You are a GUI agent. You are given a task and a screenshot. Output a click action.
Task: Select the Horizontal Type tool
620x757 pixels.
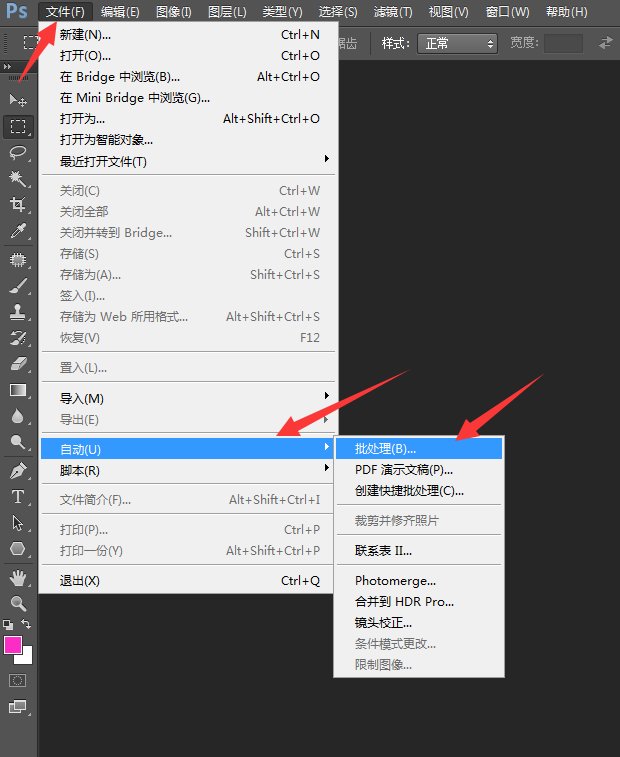(x=18, y=497)
